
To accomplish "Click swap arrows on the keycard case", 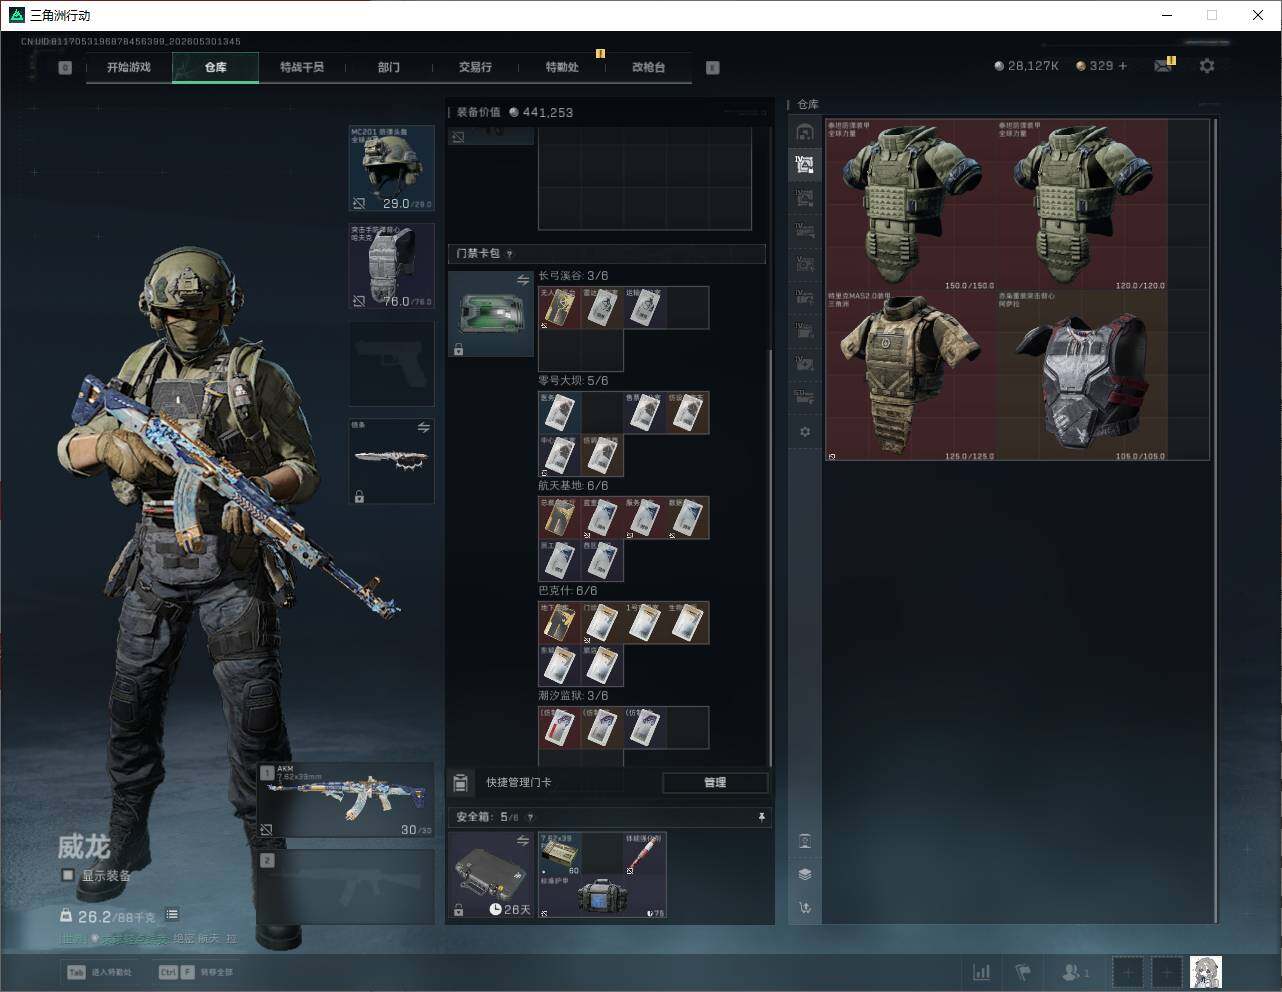I will [522, 281].
